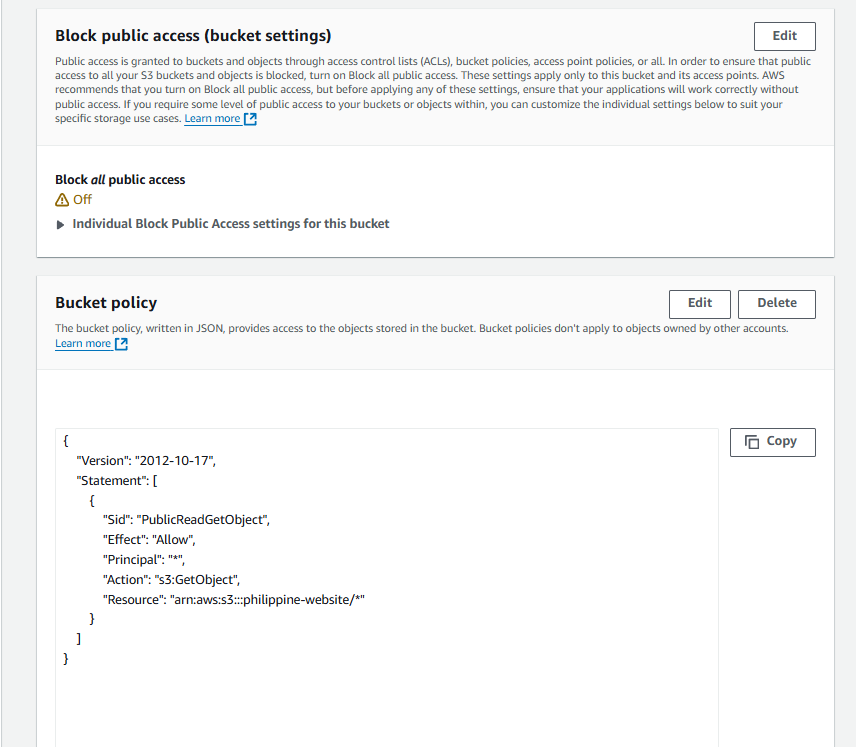Click the external link icon beside Block public access Learn more
Image resolution: width=856 pixels, height=747 pixels.
point(251,119)
